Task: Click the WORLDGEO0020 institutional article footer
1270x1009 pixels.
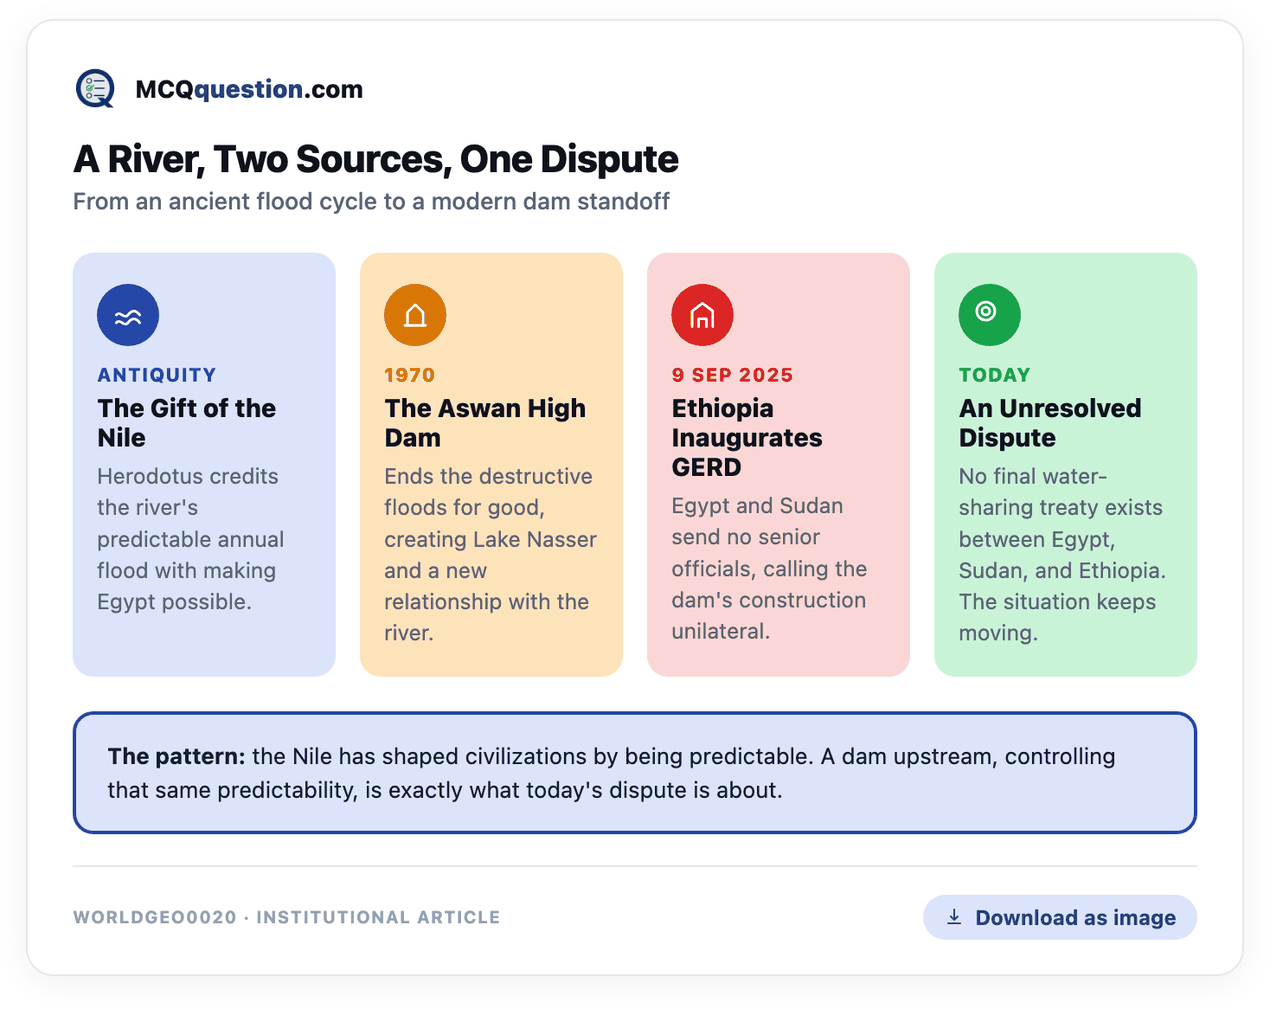Action: [x=286, y=917]
